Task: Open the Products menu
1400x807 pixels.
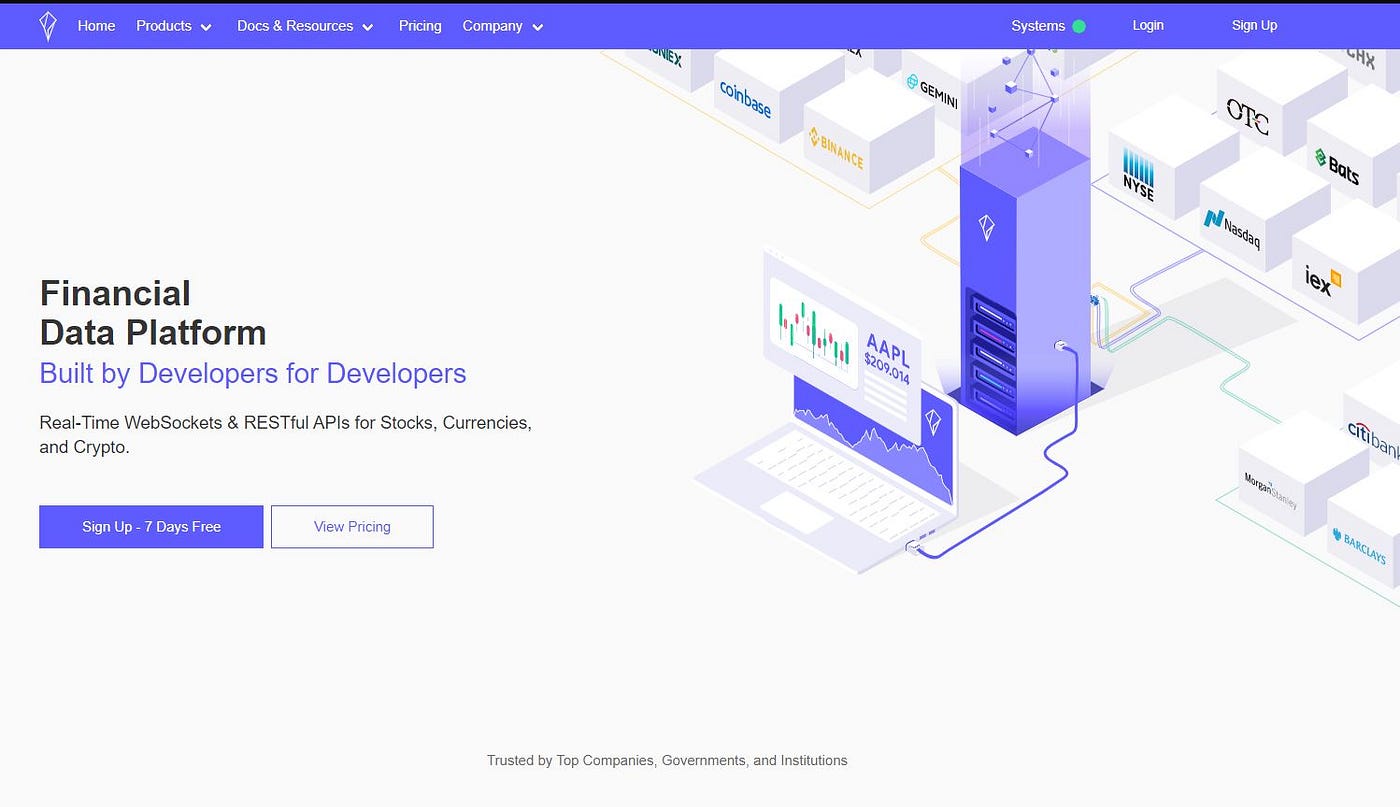Action: tap(164, 26)
